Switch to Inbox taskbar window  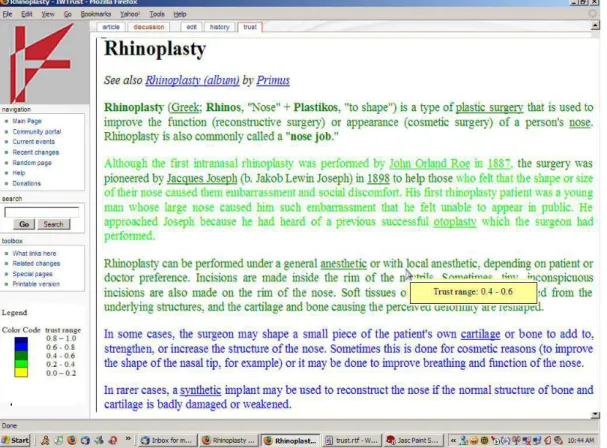(168, 440)
